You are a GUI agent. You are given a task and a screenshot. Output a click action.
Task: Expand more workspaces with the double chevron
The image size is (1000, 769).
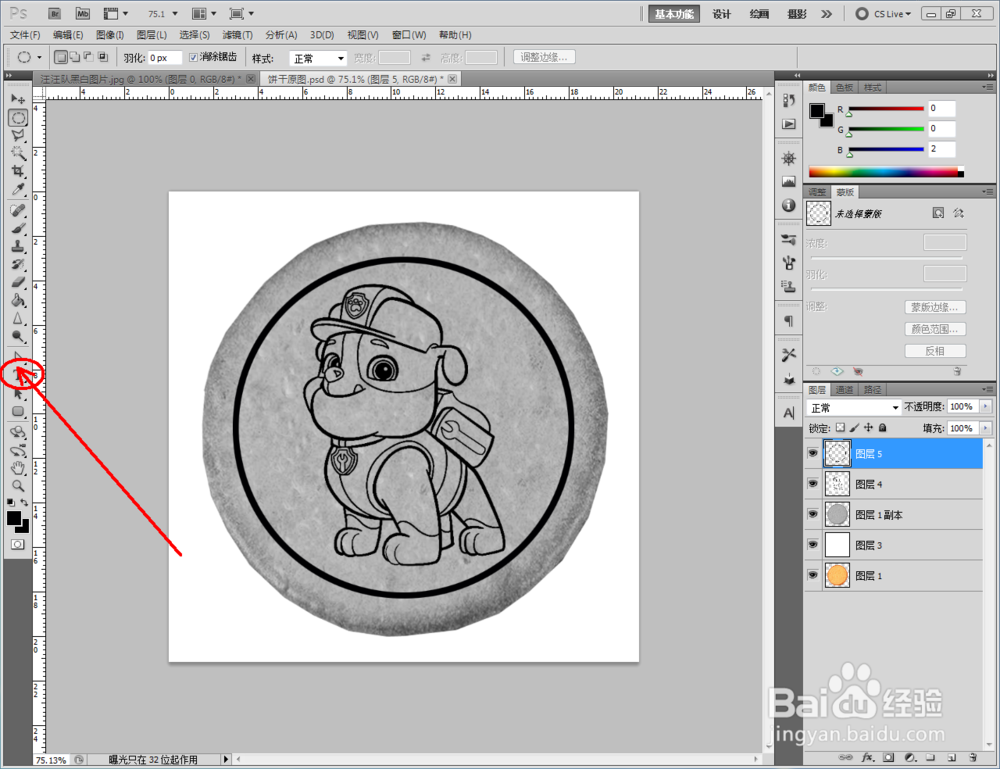827,13
